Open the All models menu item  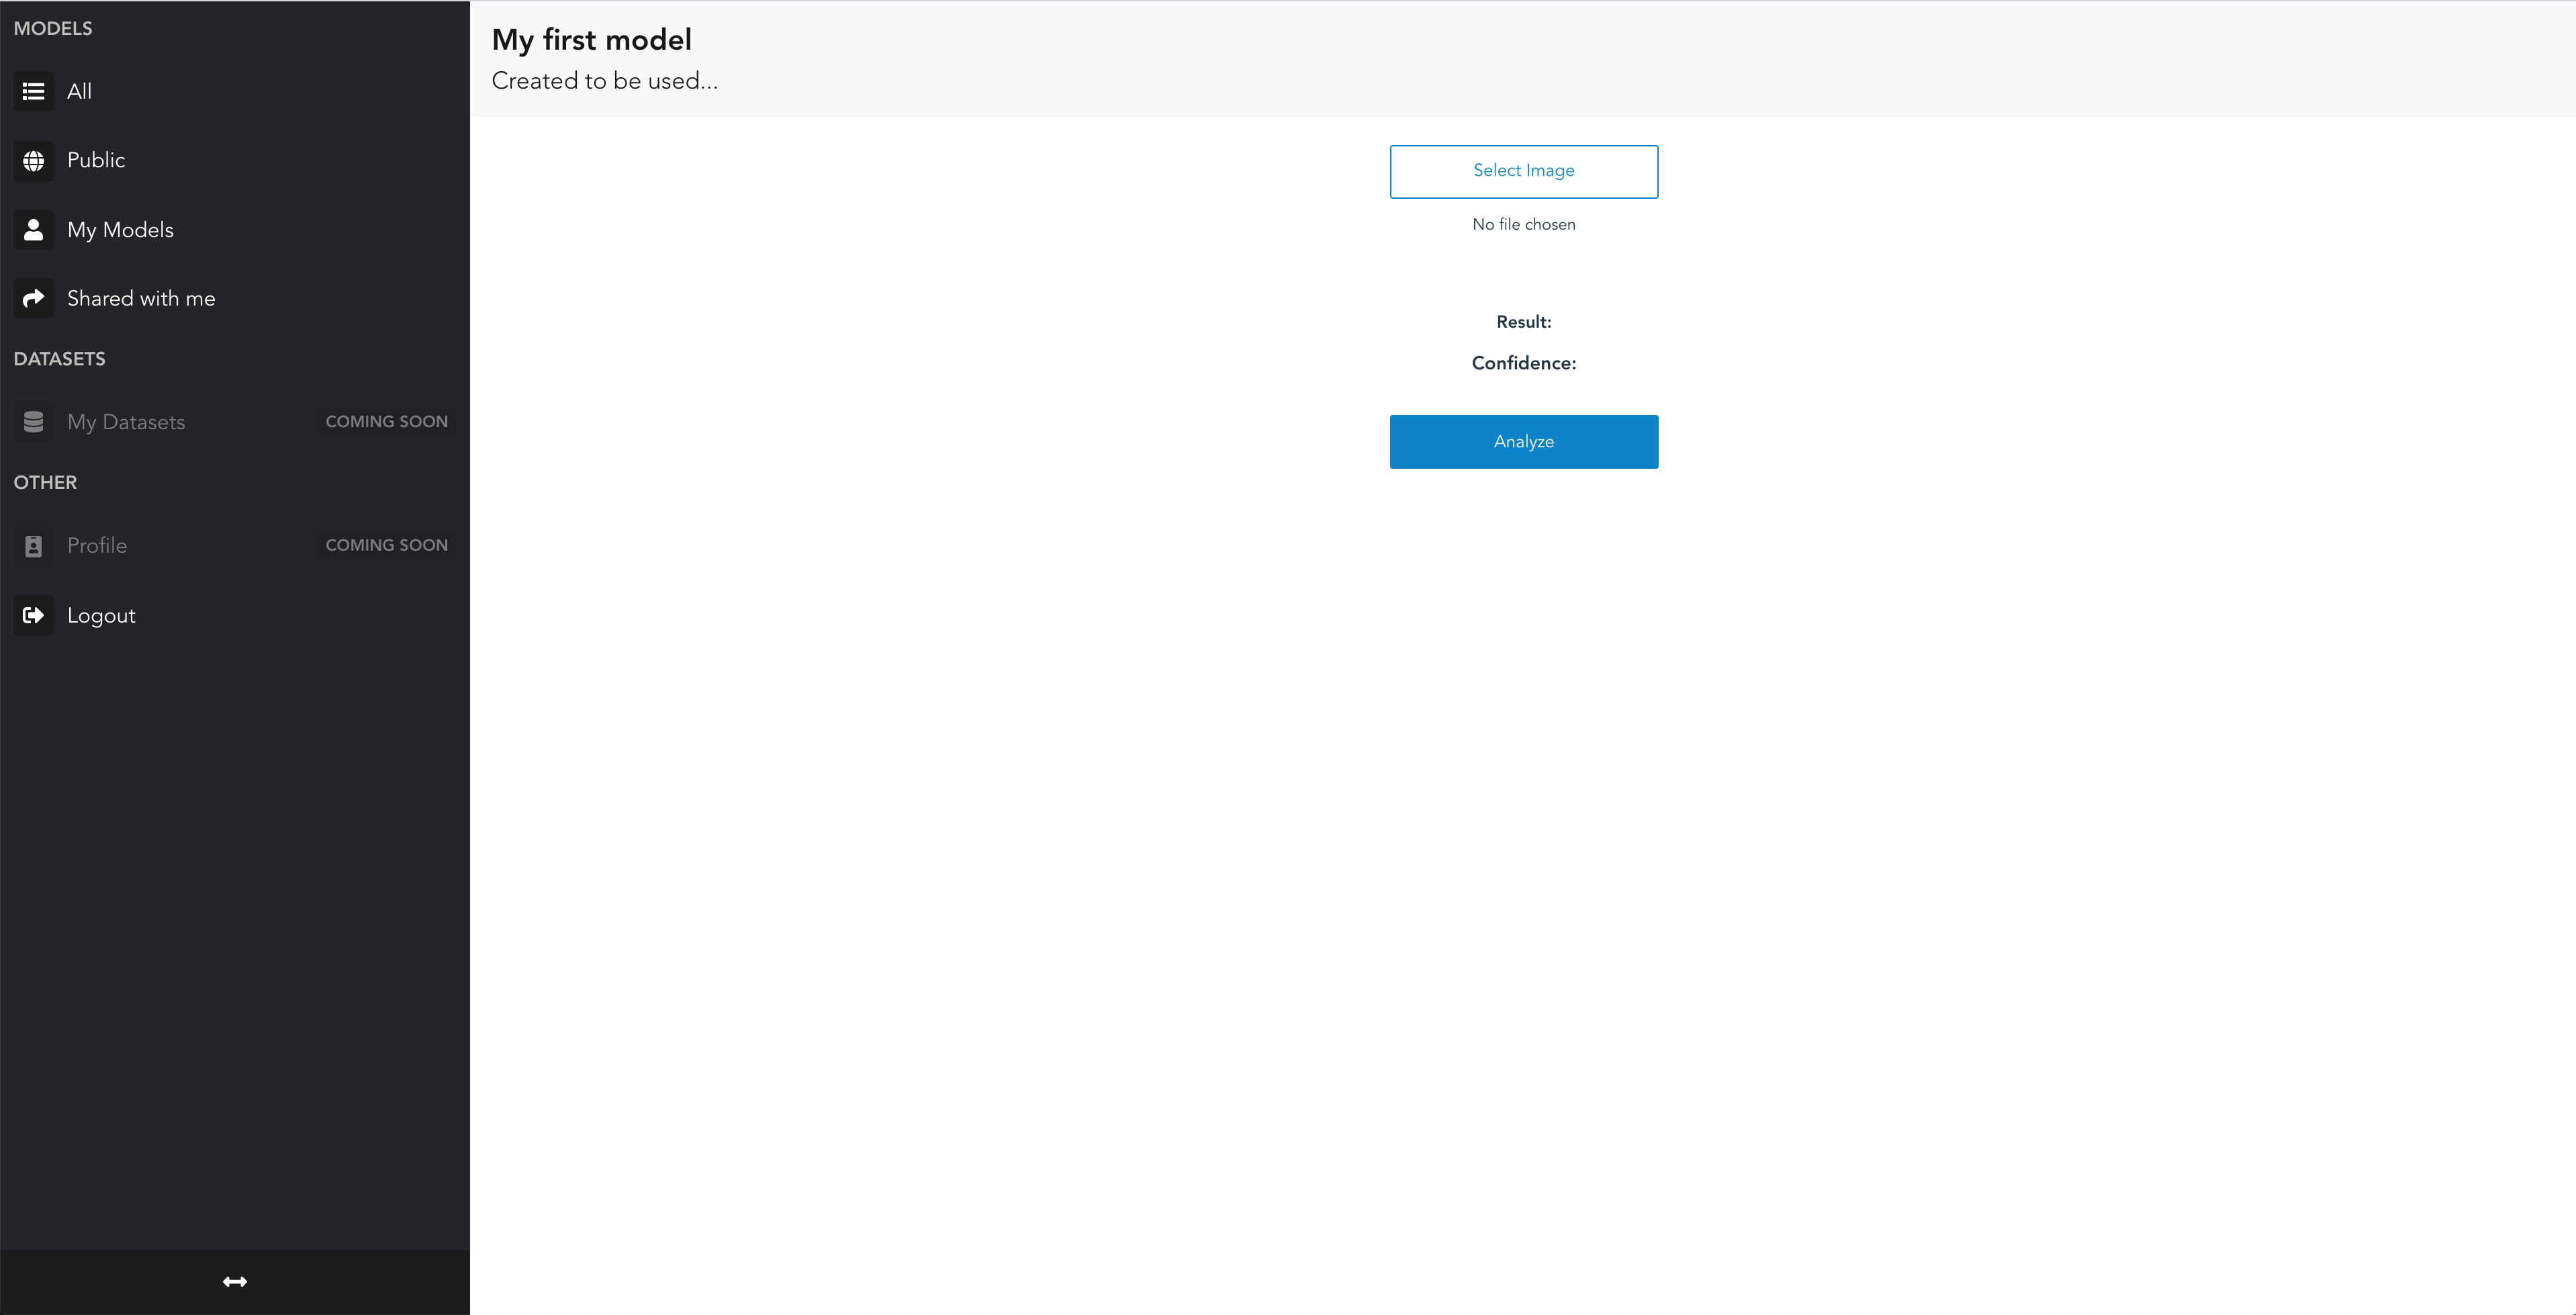tap(79, 91)
